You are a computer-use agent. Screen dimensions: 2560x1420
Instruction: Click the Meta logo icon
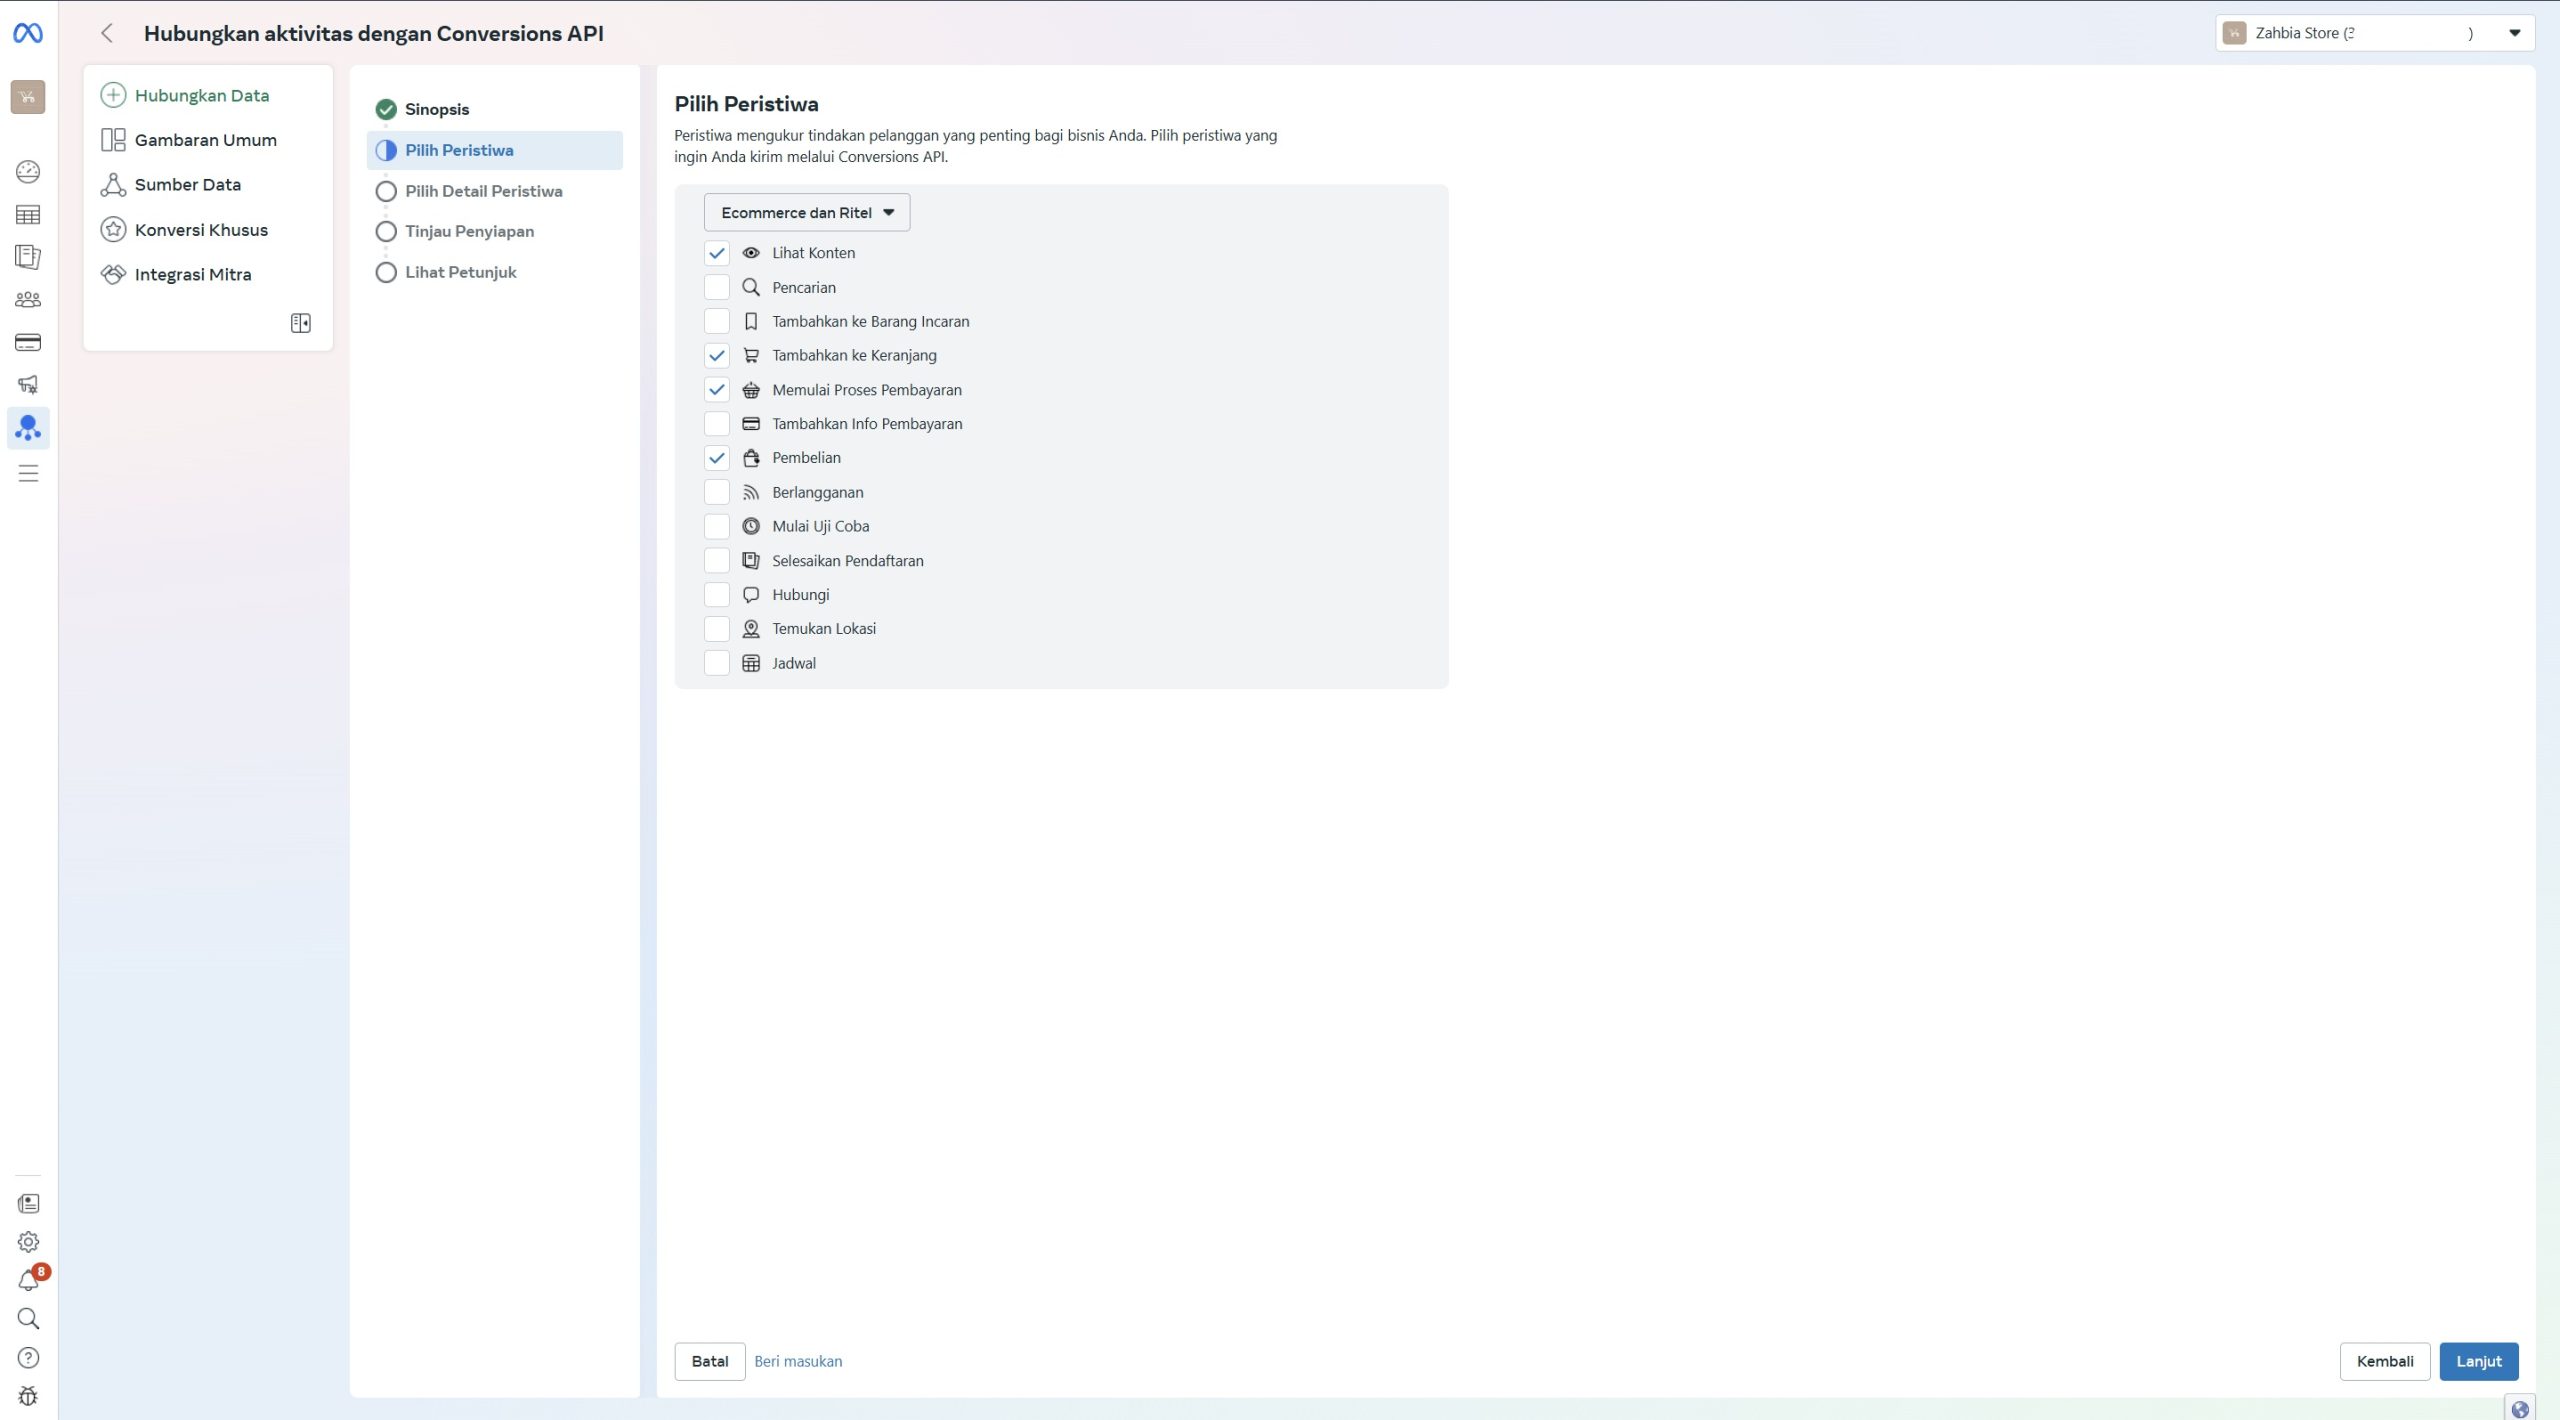point(28,33)
